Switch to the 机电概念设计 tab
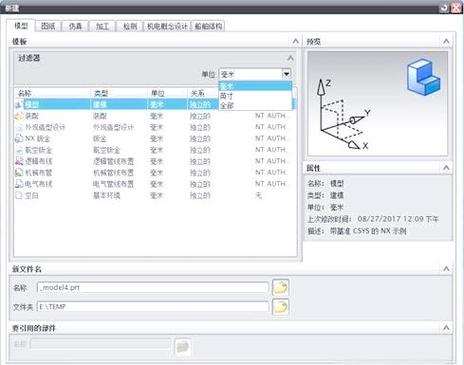The image size is (464, 365). 167,26
